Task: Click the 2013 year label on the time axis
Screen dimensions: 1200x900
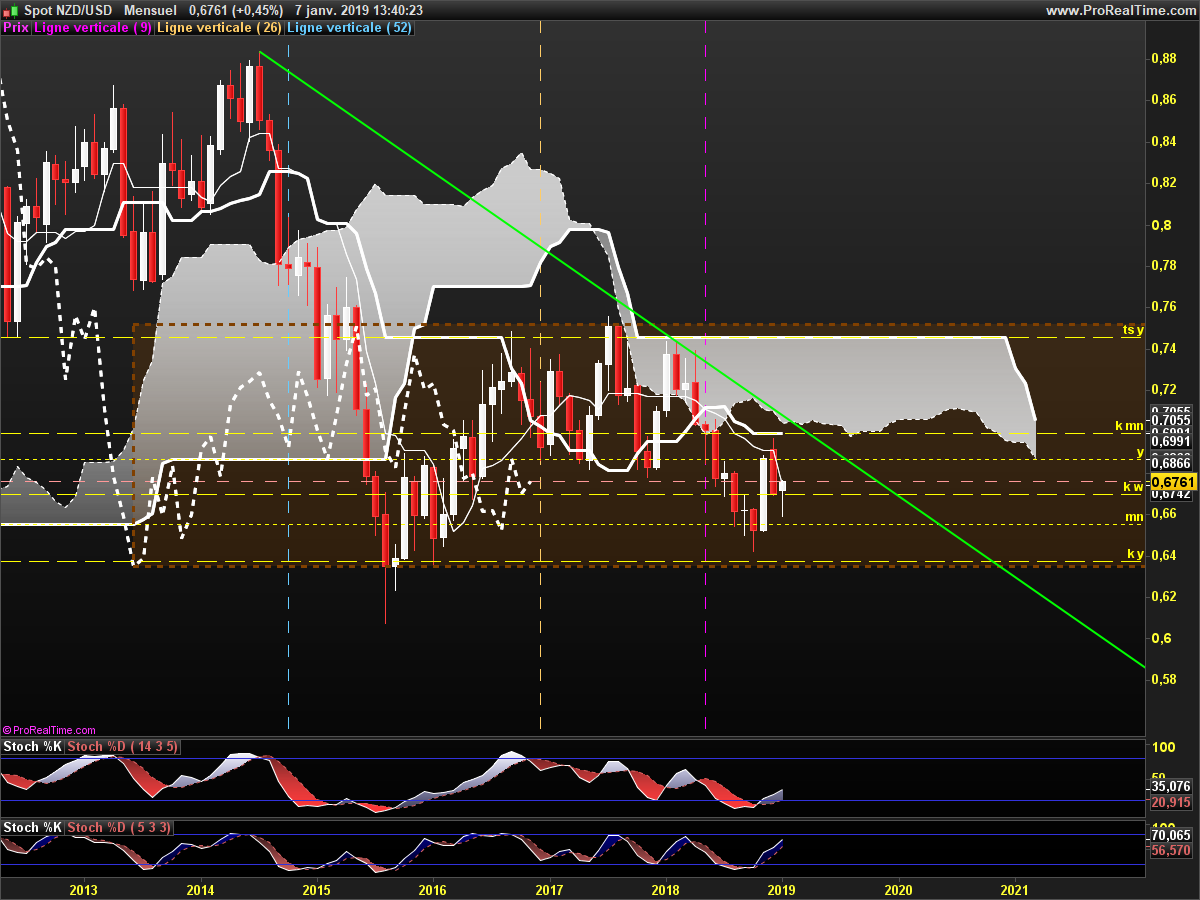Action: pyautogui.click(x=84, y=889)
